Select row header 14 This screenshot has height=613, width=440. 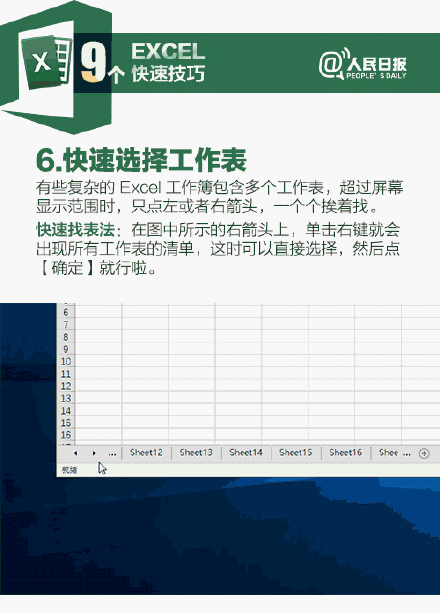tap(66, 410)
